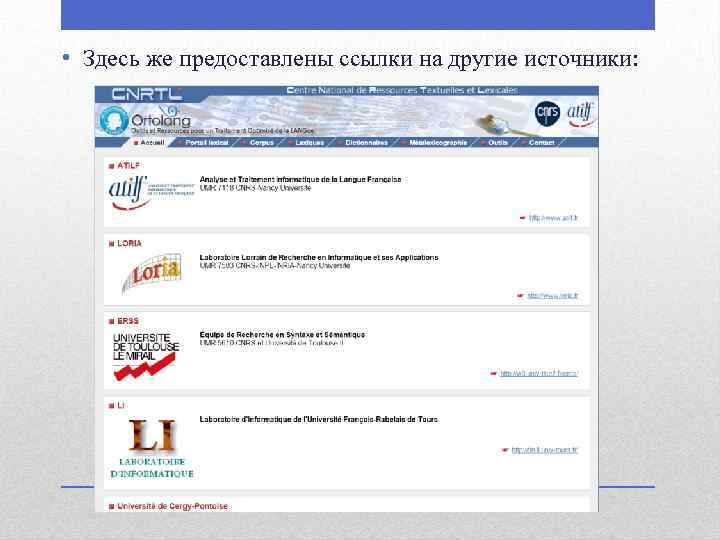Open the Accueil tab
720x540 pixels.
[x=149, y=143]
